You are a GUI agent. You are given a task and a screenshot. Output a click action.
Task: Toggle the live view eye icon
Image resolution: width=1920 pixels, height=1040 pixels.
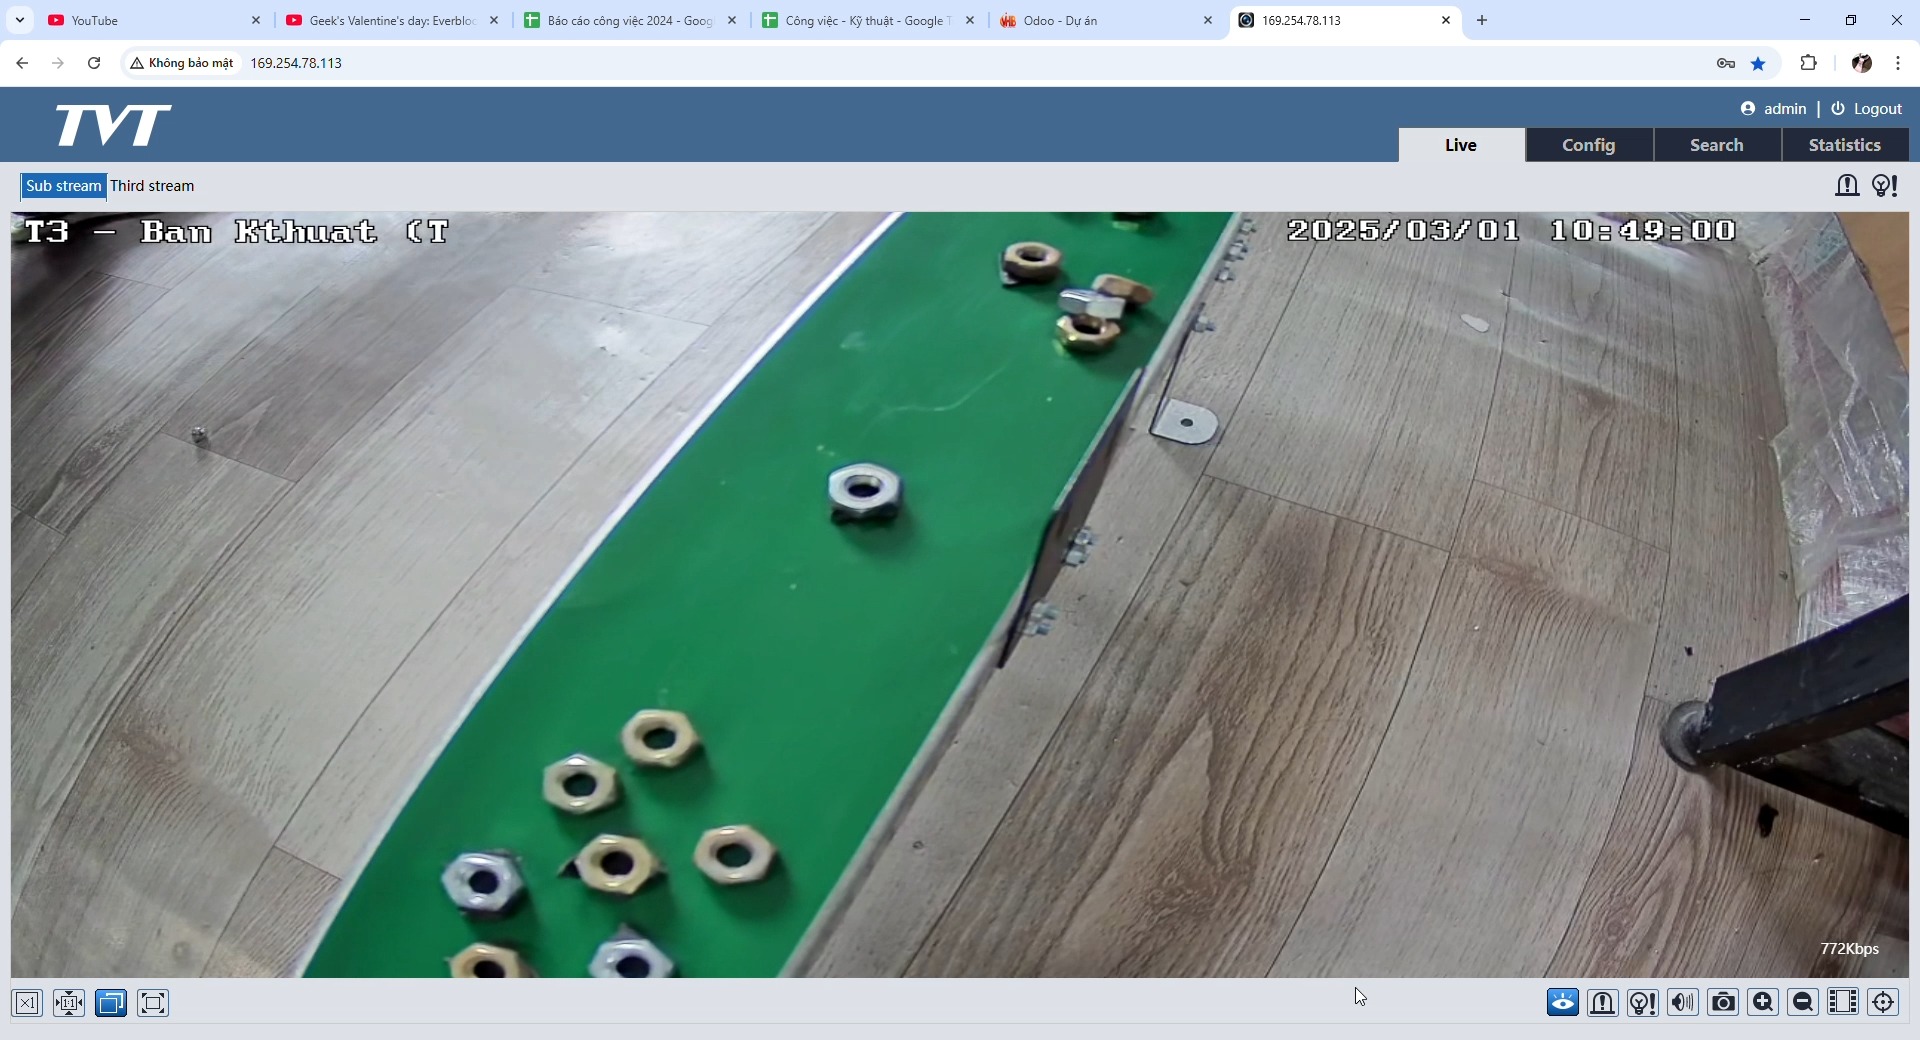[1563, 1003]
